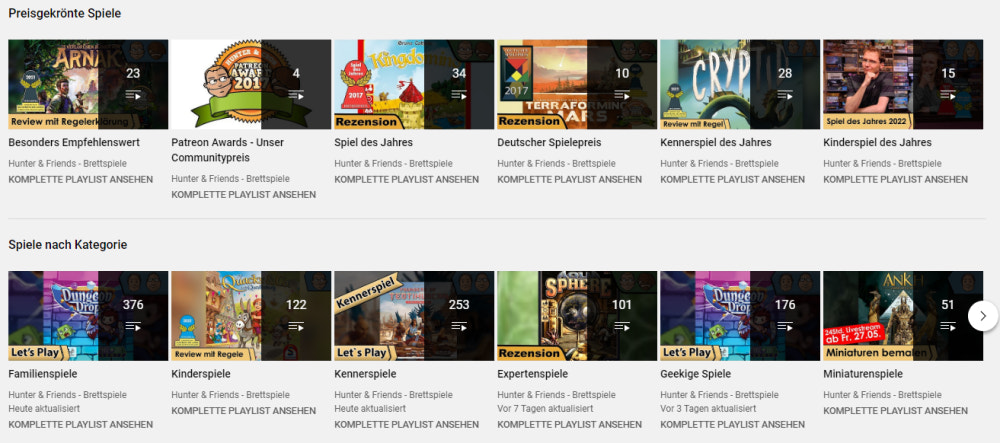
Task: Open channel name under Besonders Empfehlenswert
Action: pyautogui.click(x=68, y=163)
